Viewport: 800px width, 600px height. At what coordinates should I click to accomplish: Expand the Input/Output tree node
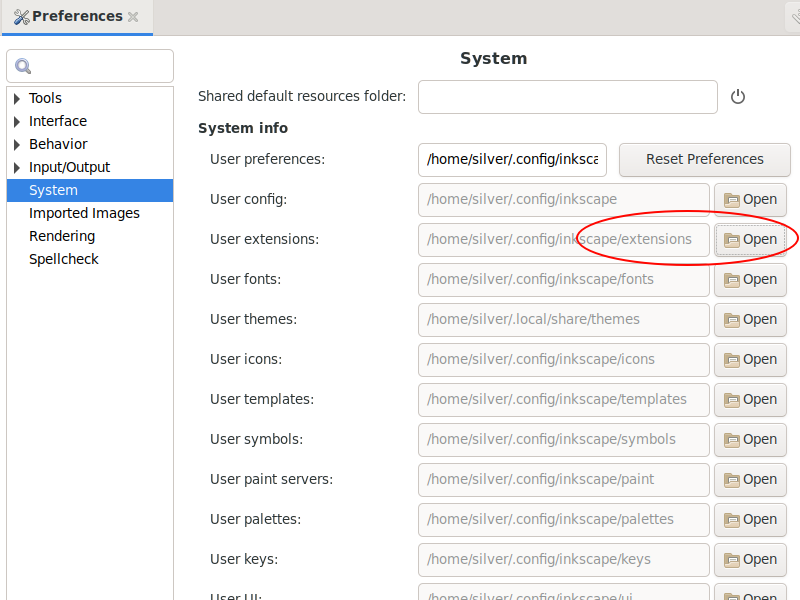pyautogui.click(x=17, y=167)
